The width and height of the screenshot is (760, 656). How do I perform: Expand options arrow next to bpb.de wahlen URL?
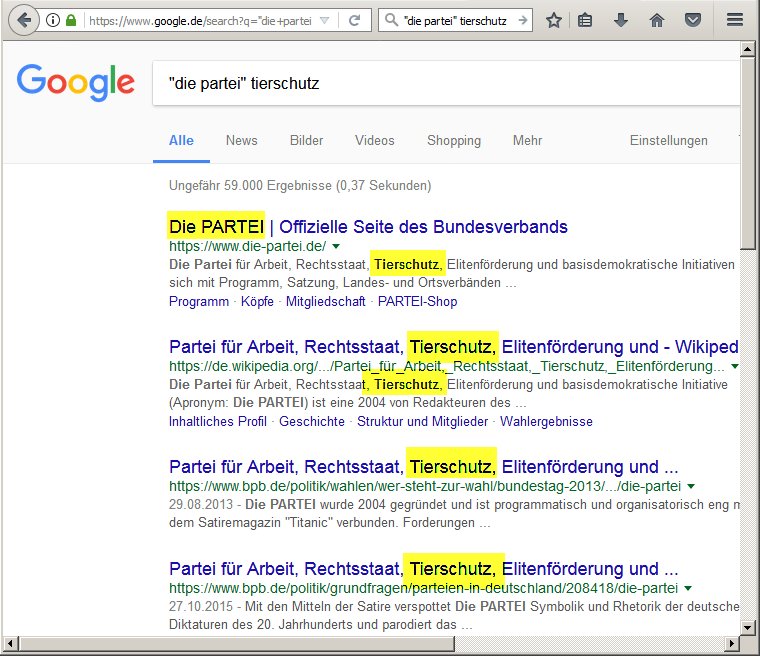pyautogui.click(x=690, y=487)
